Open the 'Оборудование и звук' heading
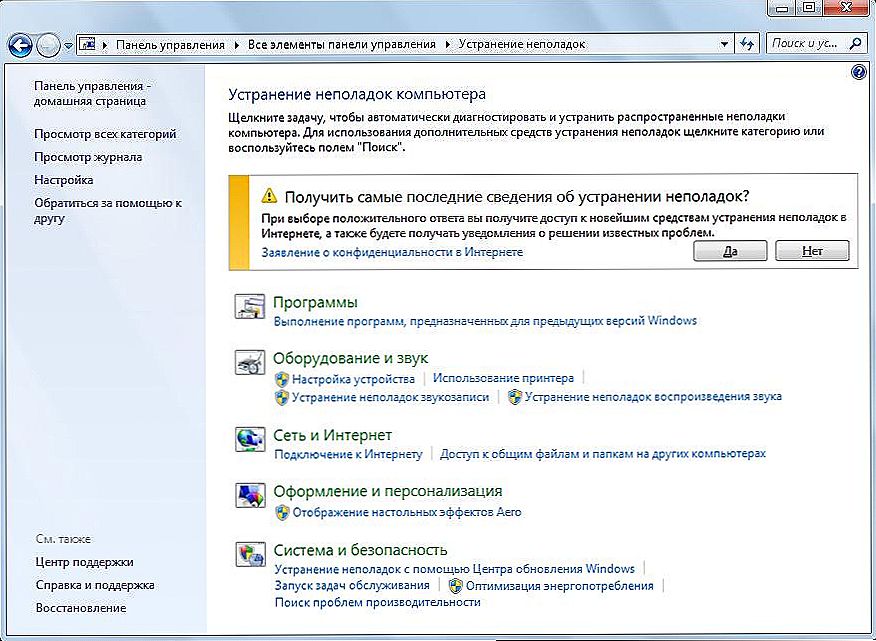This screenshot has height=641, width=876. (x=350, y=358)
